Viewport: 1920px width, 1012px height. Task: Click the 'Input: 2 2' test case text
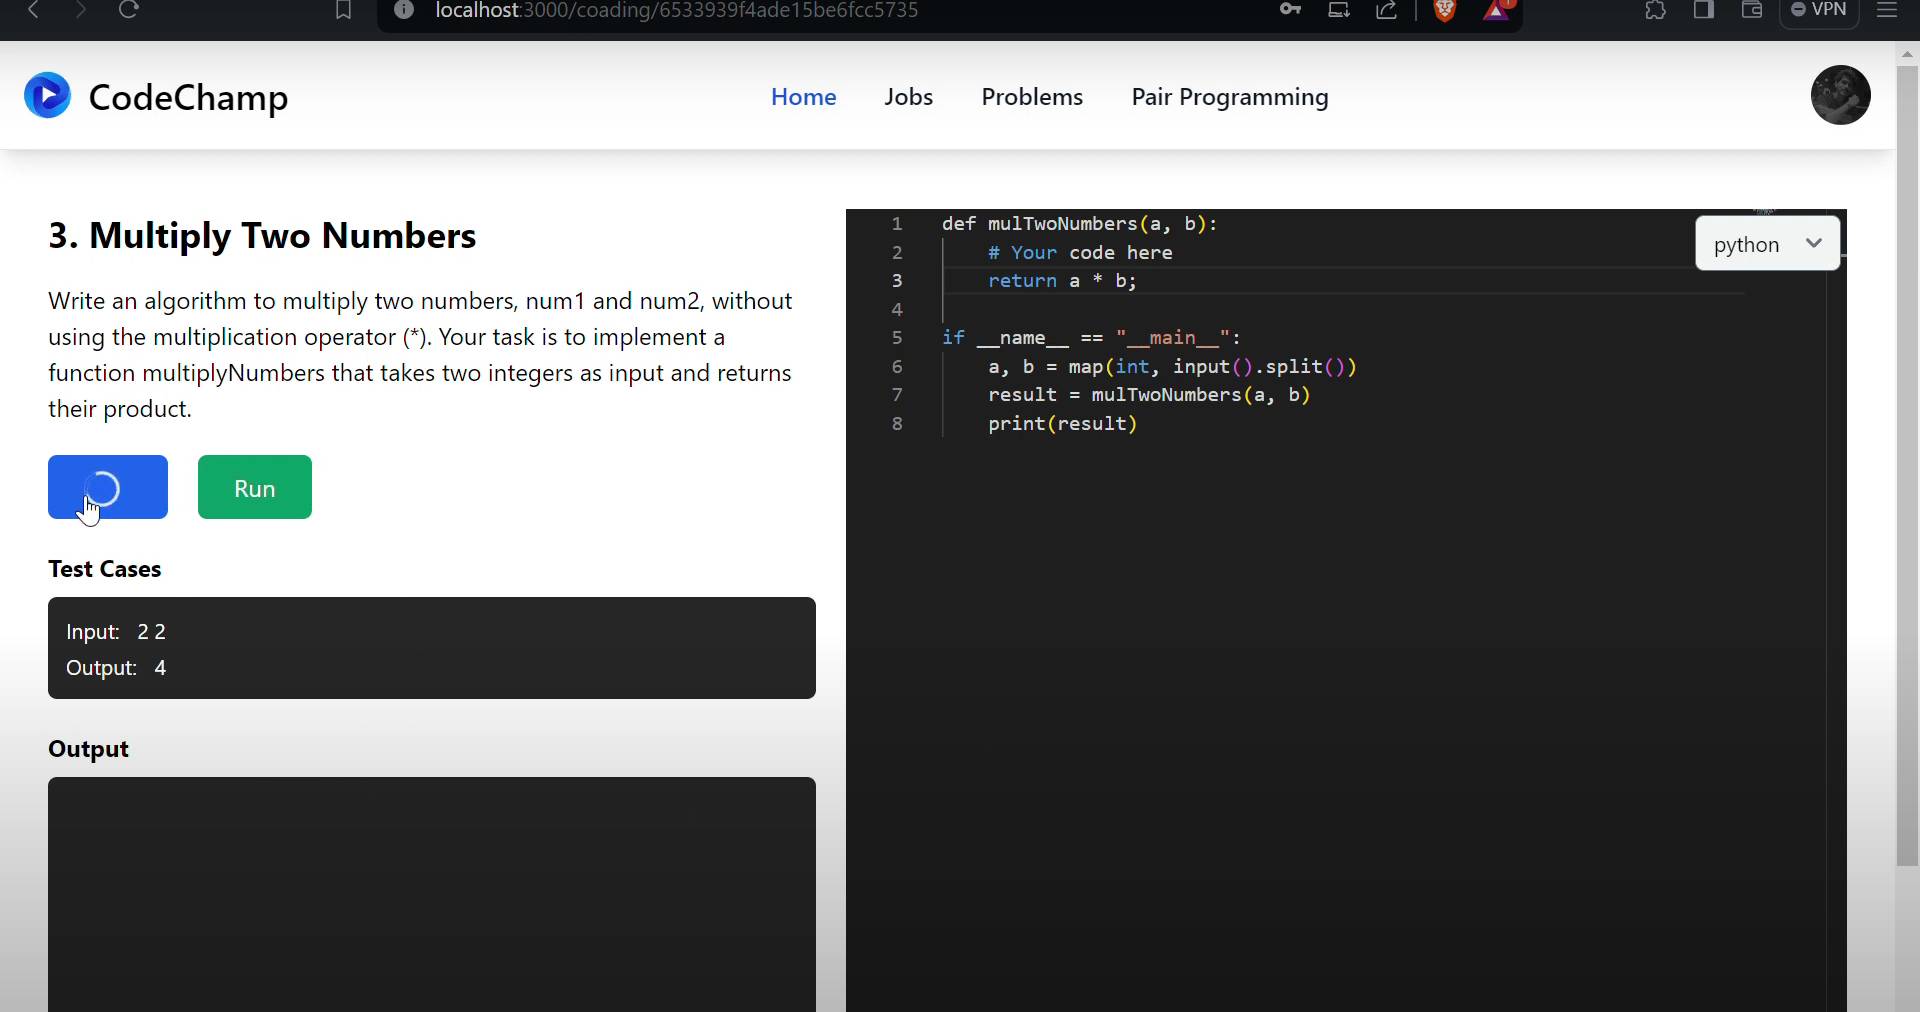tap(116, 632)
